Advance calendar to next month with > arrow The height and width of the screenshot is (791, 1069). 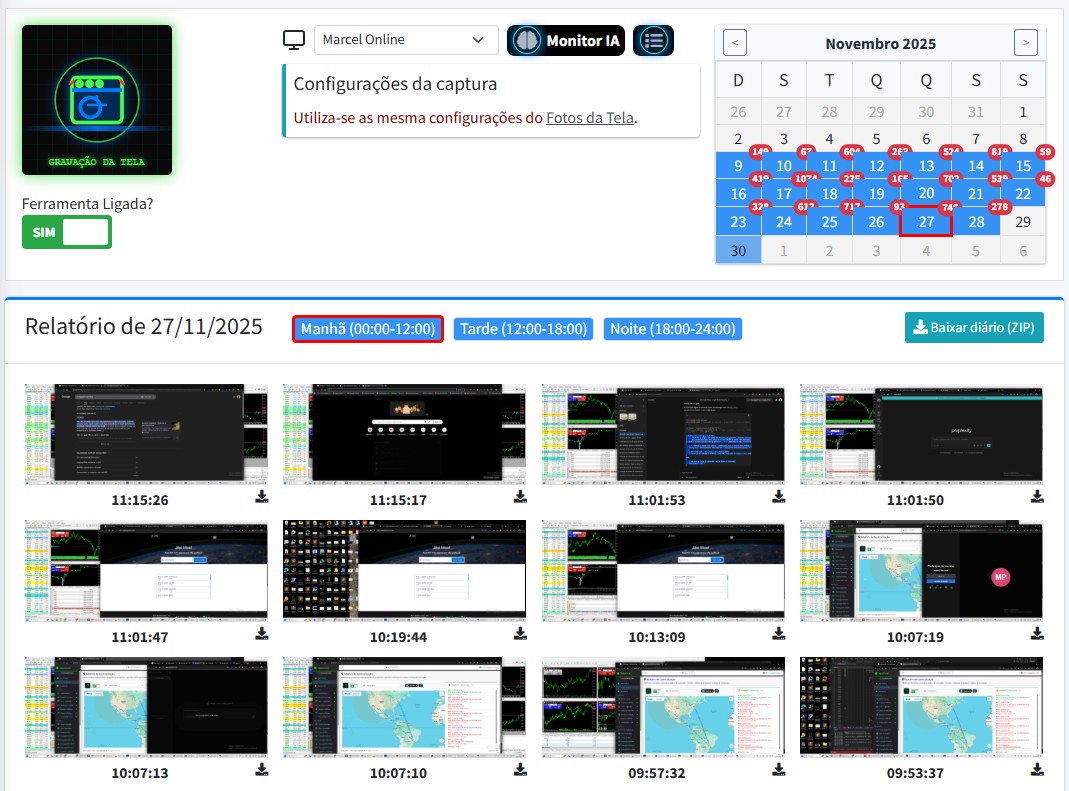tap(1026, 42)
